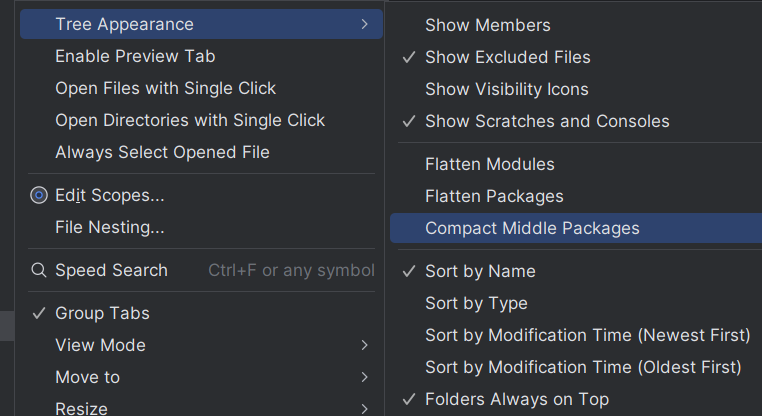This screenshot has width=762, height=416.
Task: Expand the Move to submenu
Action: (87, 377)
